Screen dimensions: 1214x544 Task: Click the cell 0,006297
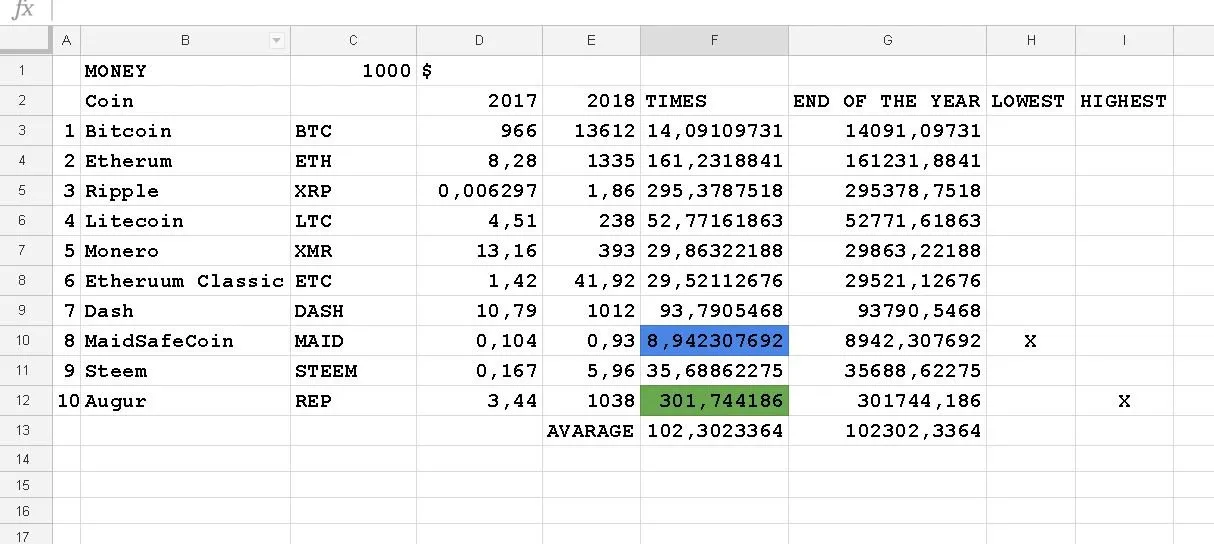tap(479, 191)
